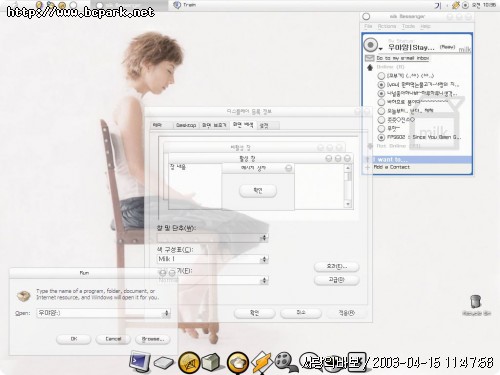The width and height of the screenshot is (500, 375).
Task: Click the envelope email icon in Messenger
Action: 369,58
